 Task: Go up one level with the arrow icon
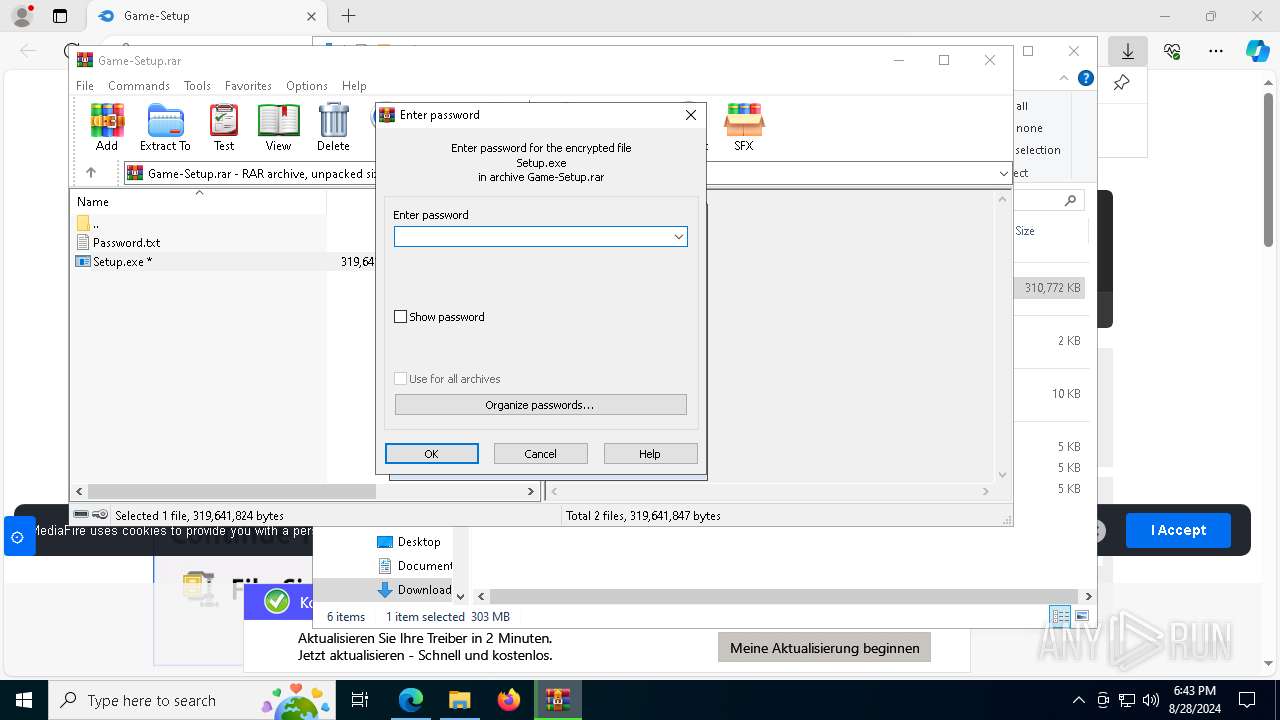point(91,173)
